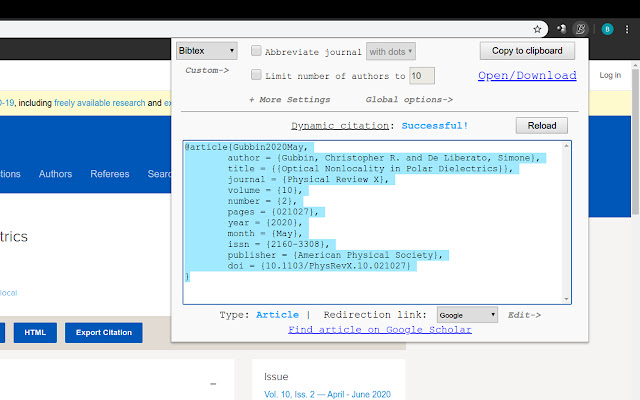The image size is (640, 400).
Task: Open the Chrome profile avatar
Action: pos(606,29)
